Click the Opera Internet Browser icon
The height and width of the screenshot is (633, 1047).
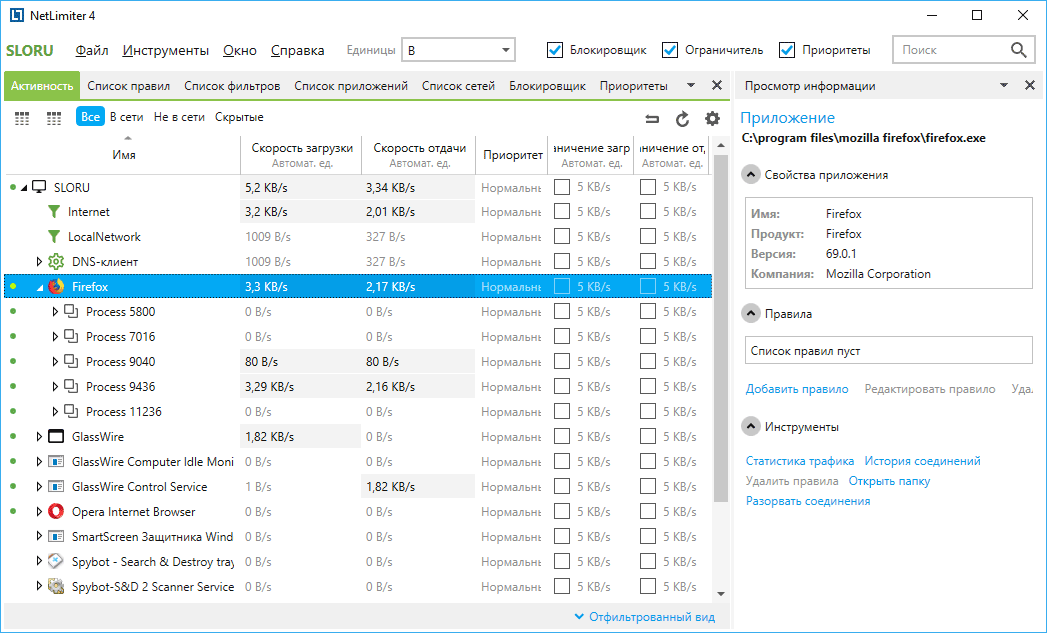point(56,512)
